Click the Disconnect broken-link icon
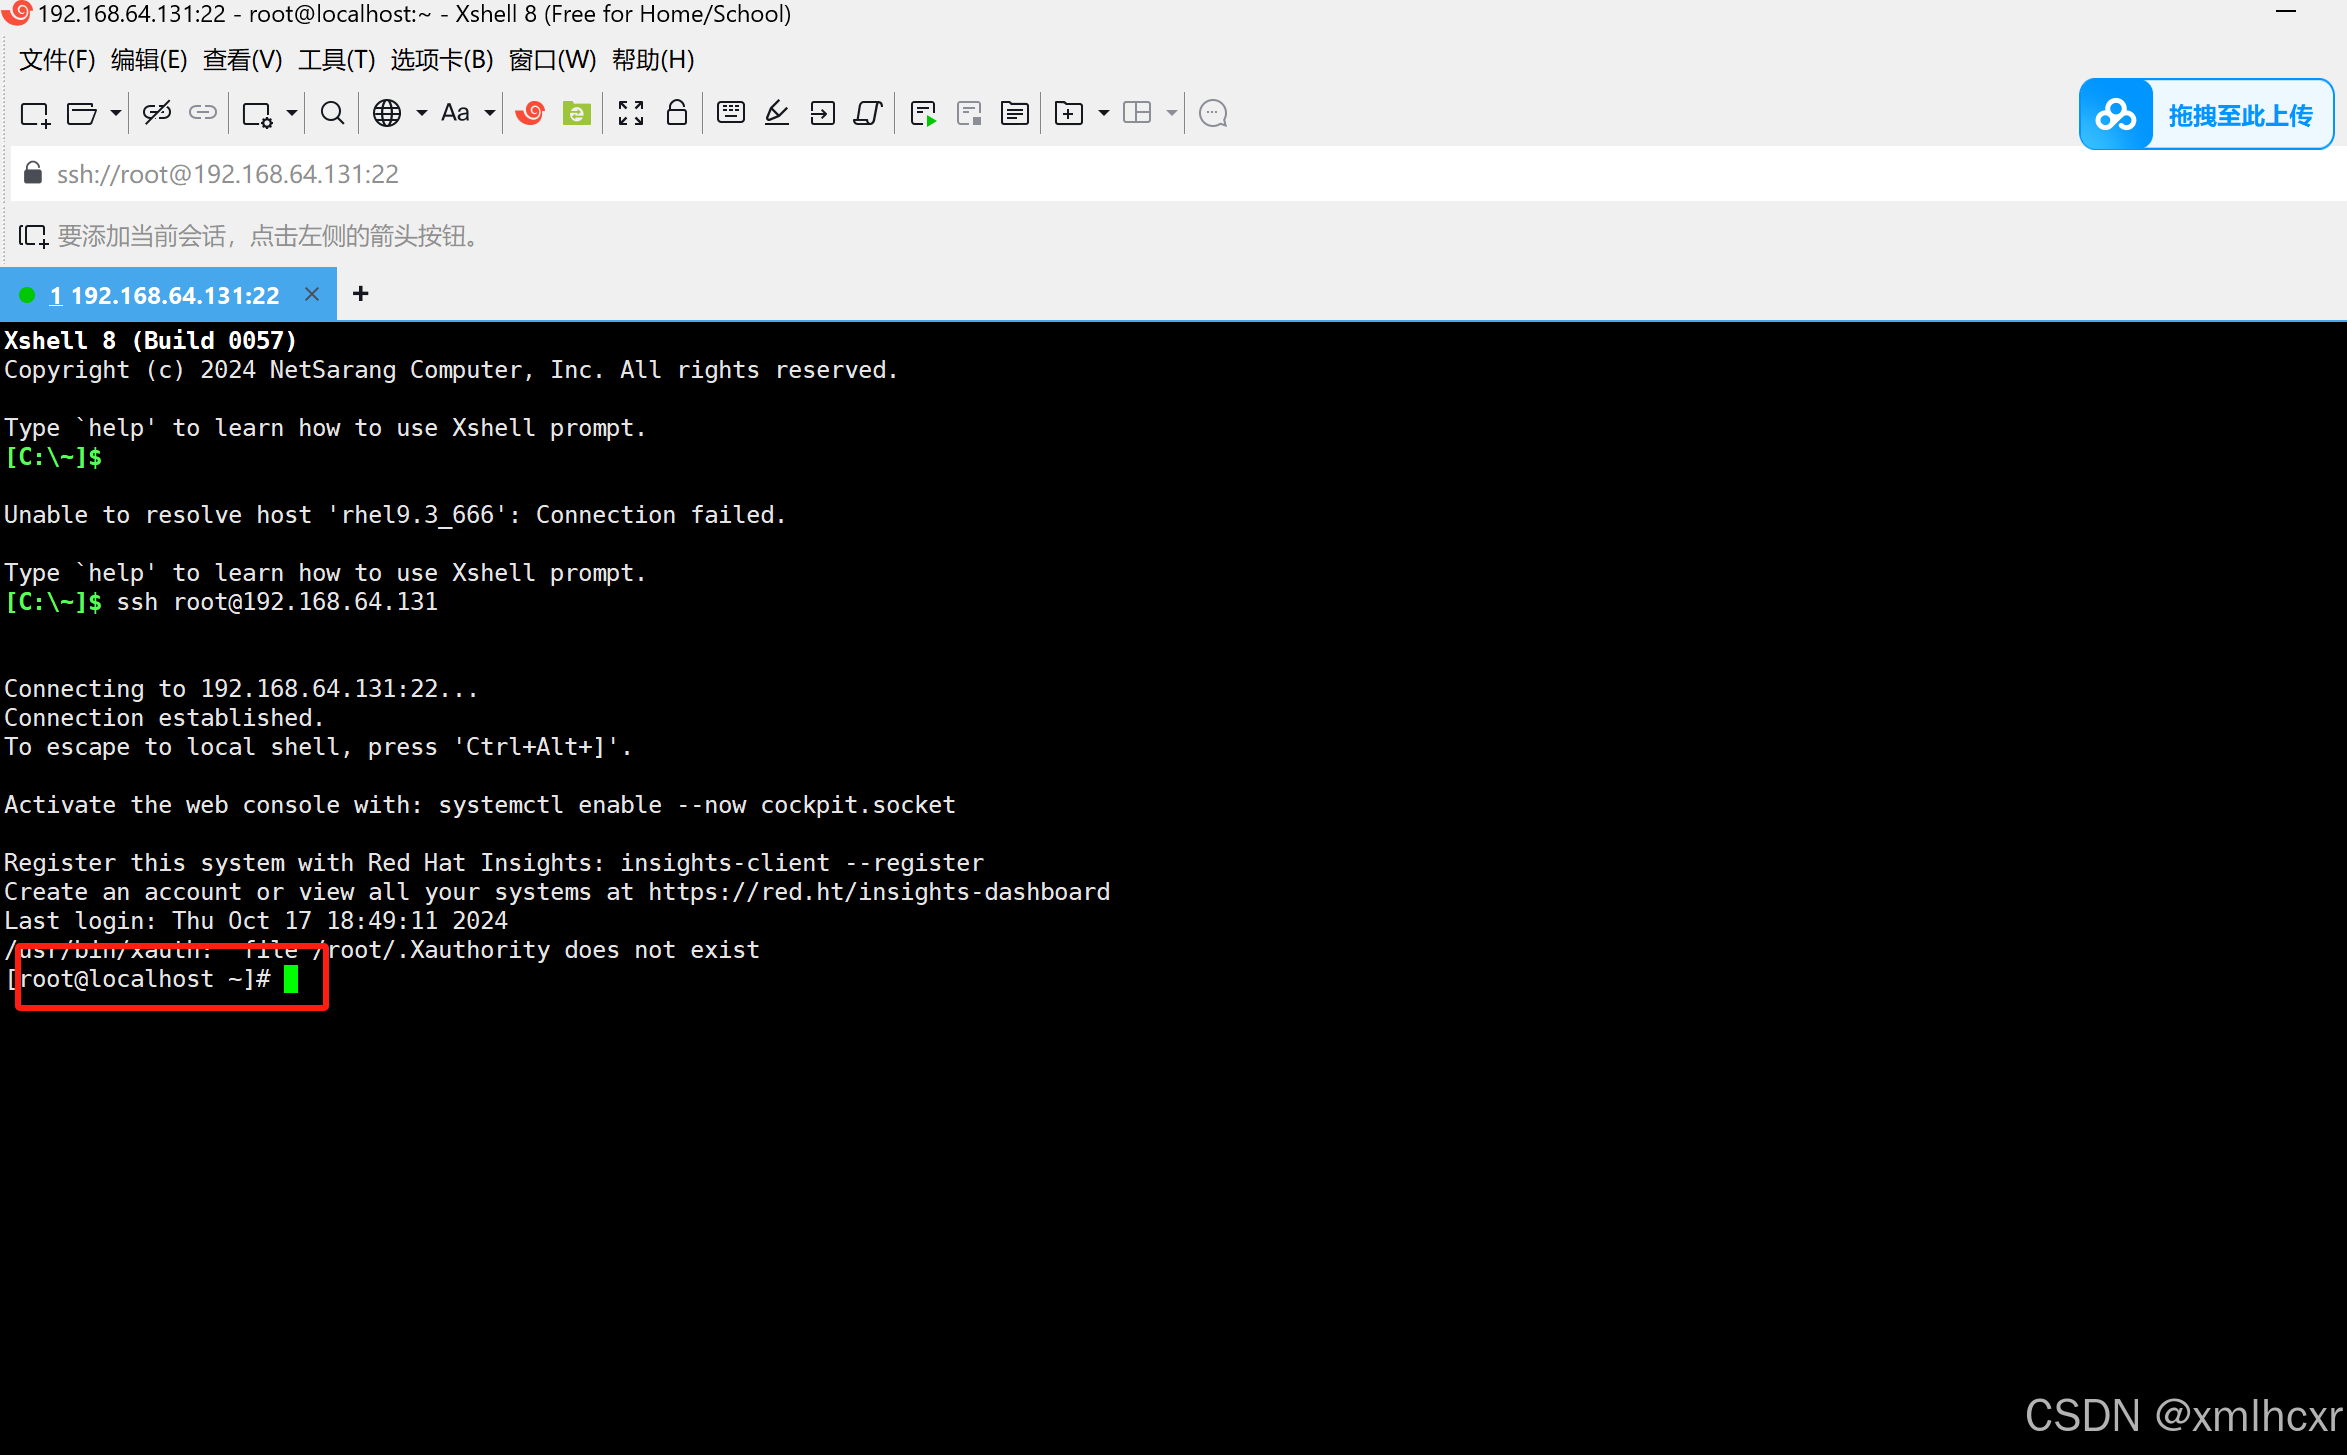The width and height of the screenshot is (2347, 1455). pyautogui.click(x=157, y=113)
